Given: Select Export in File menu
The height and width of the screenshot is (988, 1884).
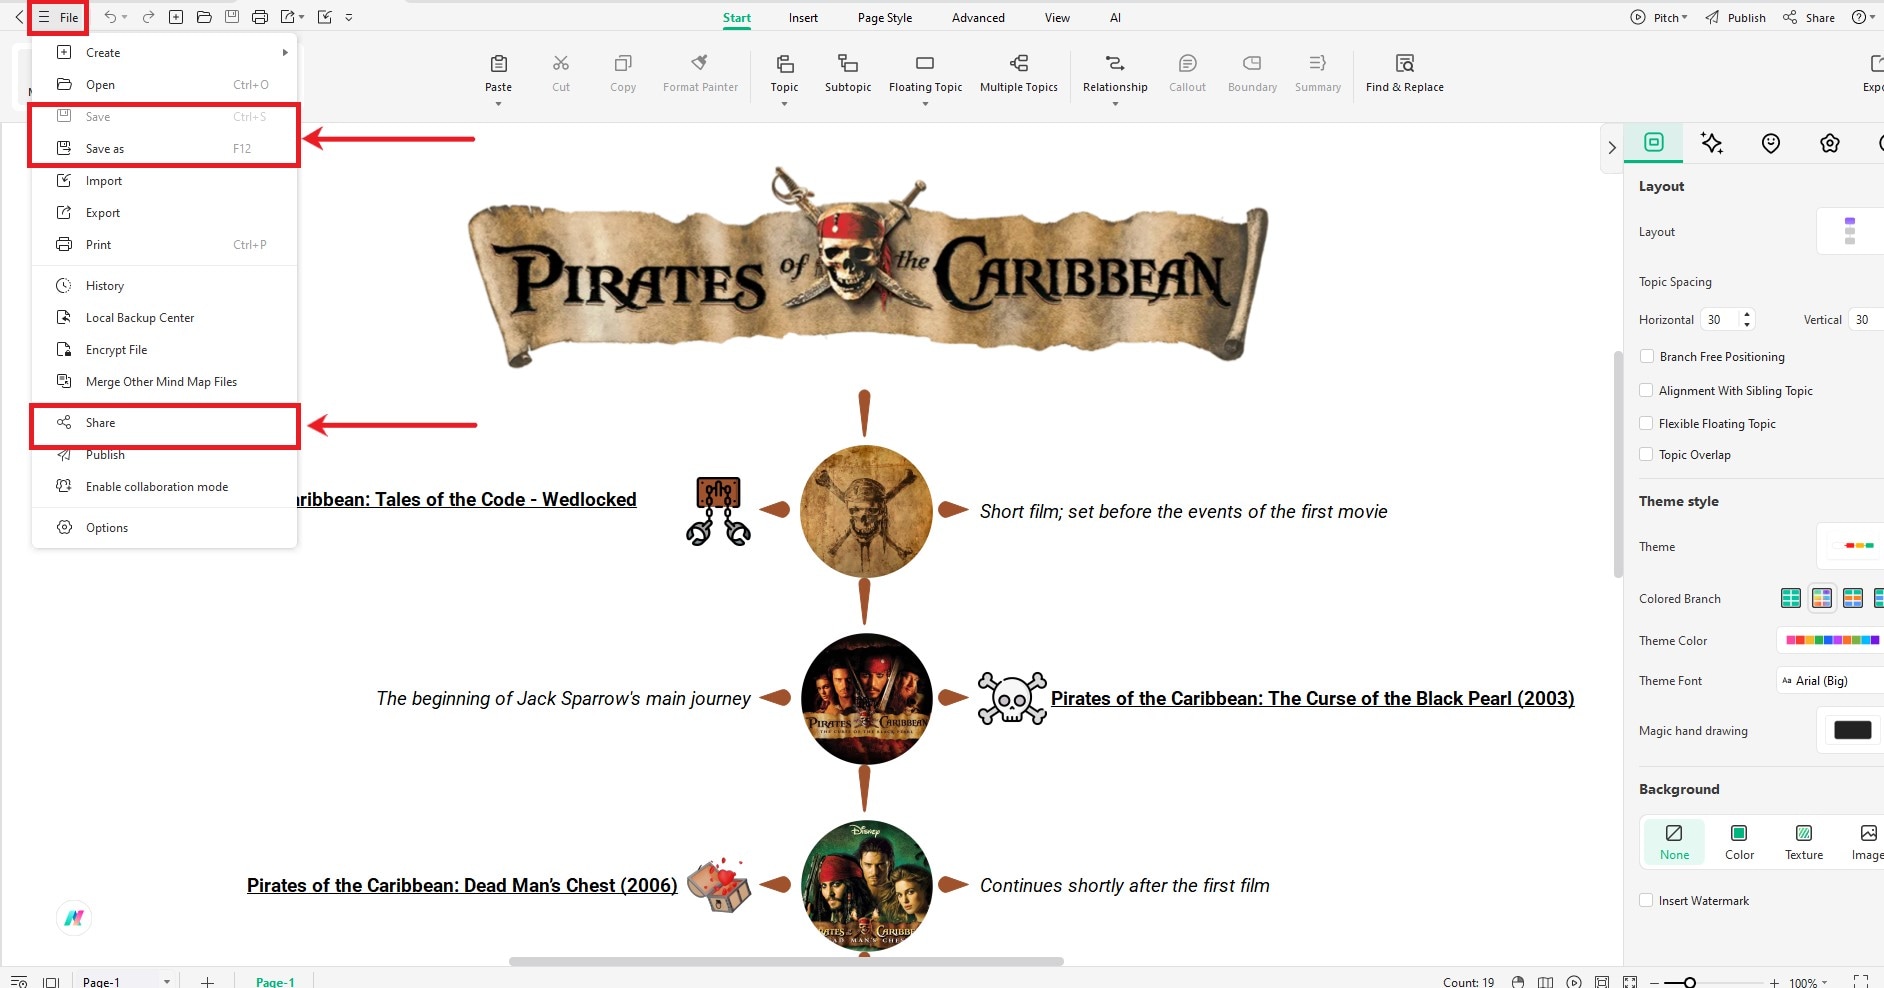Looking at the screenshot, I should tap(164, 212).
